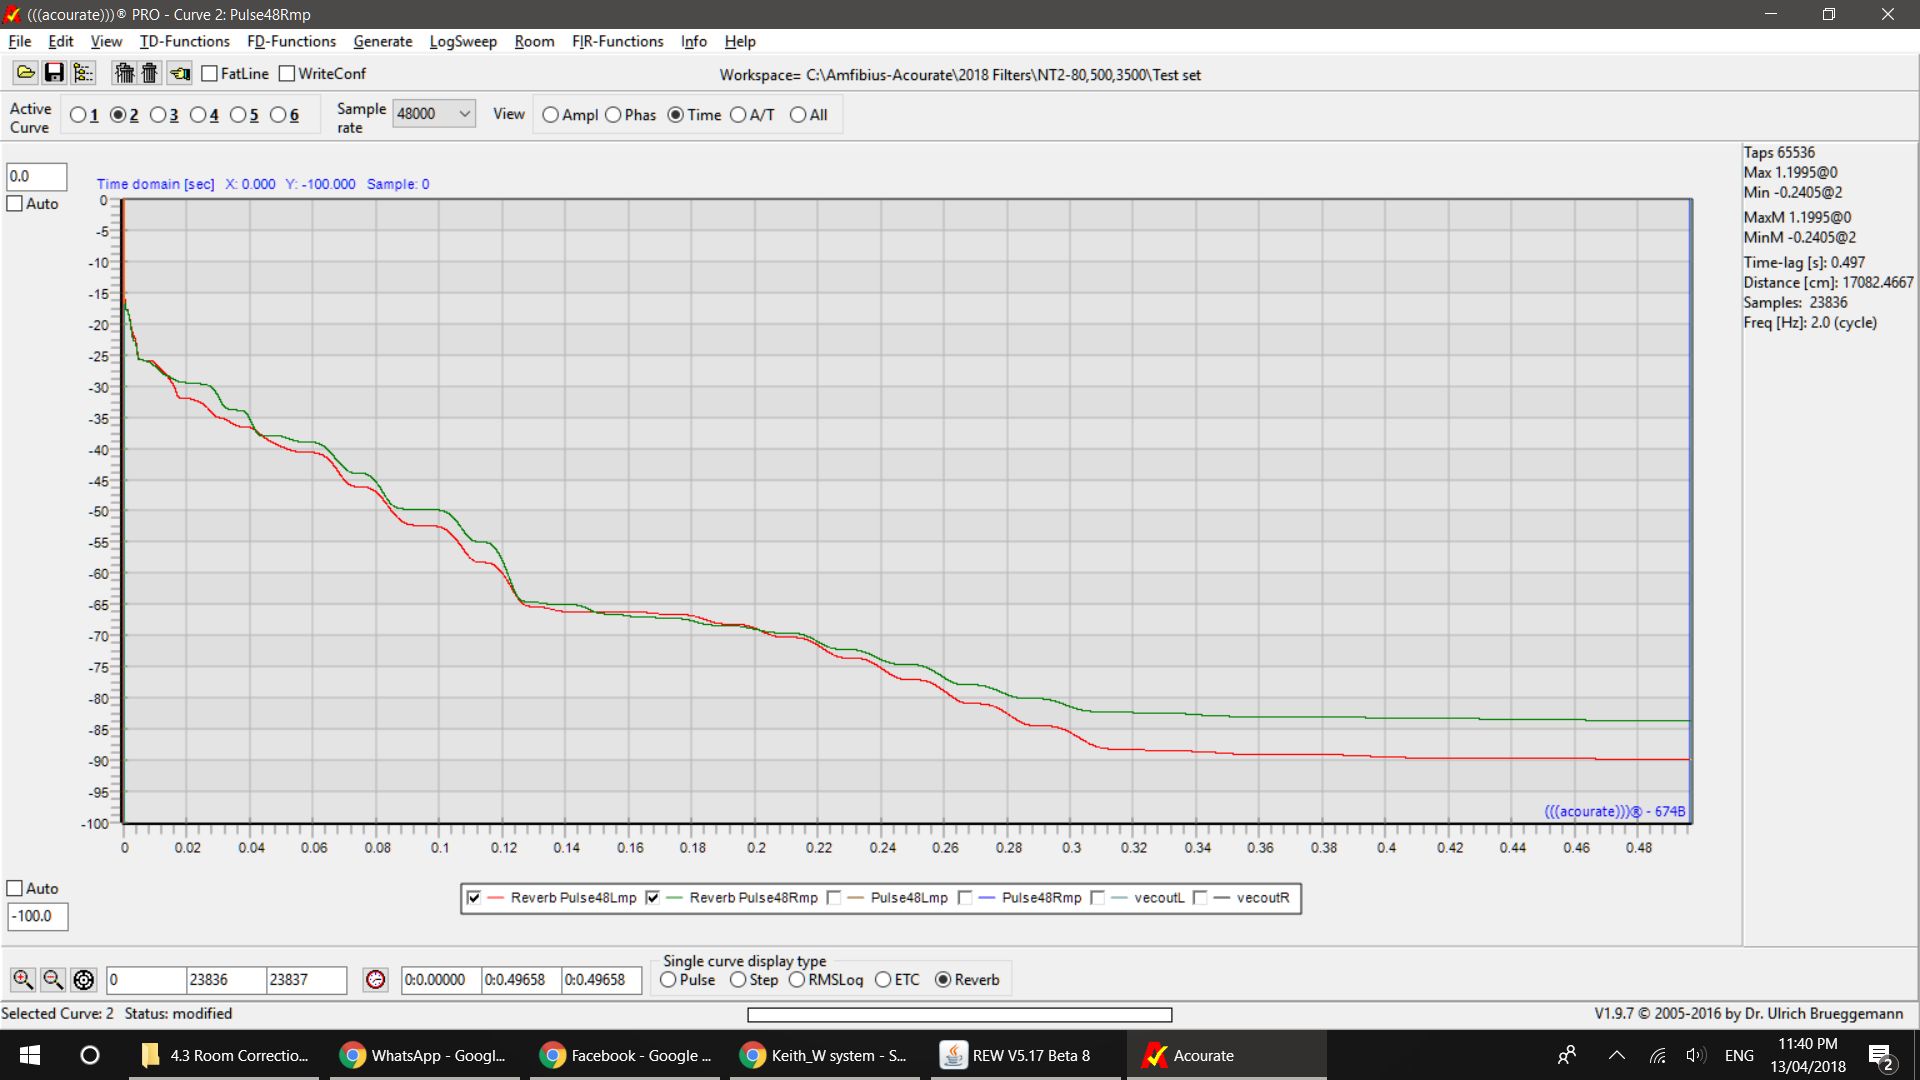Open the LogSweep menu
This screenshot has width=1920, height=1080.
(x=462, y=41)
